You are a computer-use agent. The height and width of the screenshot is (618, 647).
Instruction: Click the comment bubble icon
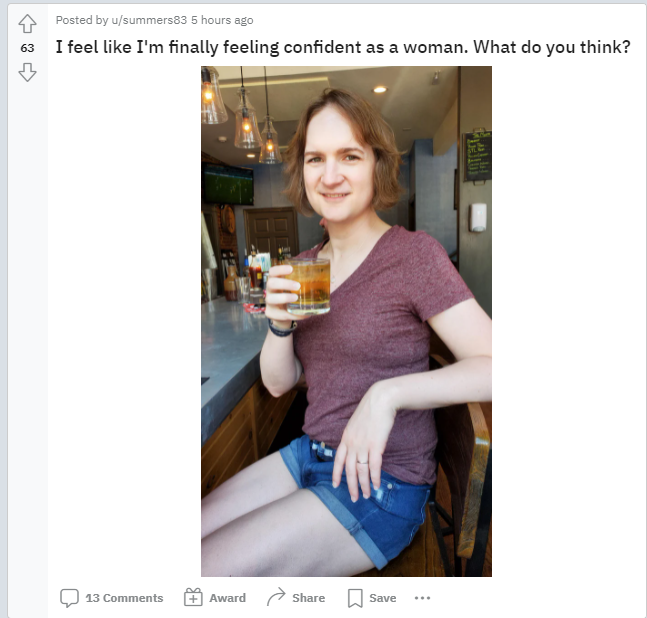click(x=69, y=598)
